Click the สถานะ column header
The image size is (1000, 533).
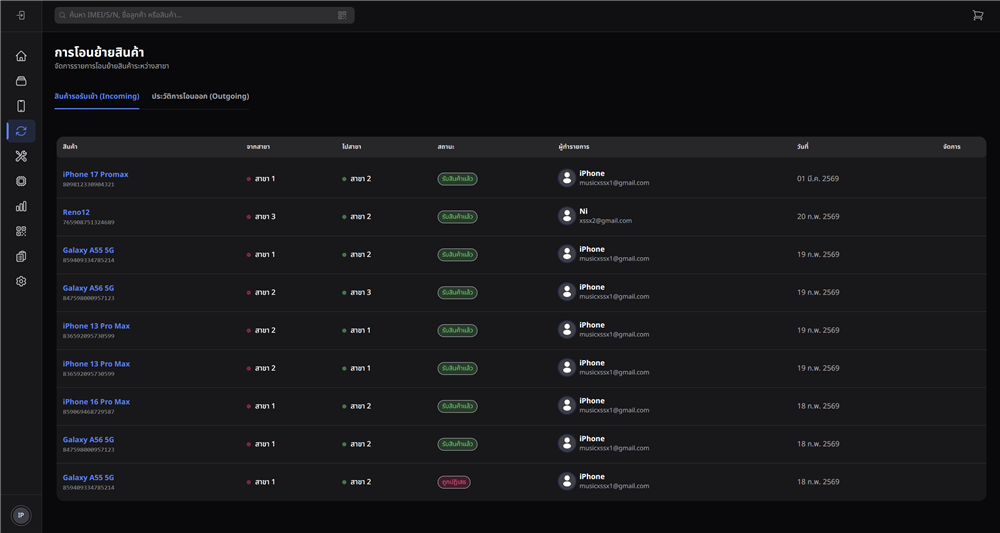click(x=446, y=147)
